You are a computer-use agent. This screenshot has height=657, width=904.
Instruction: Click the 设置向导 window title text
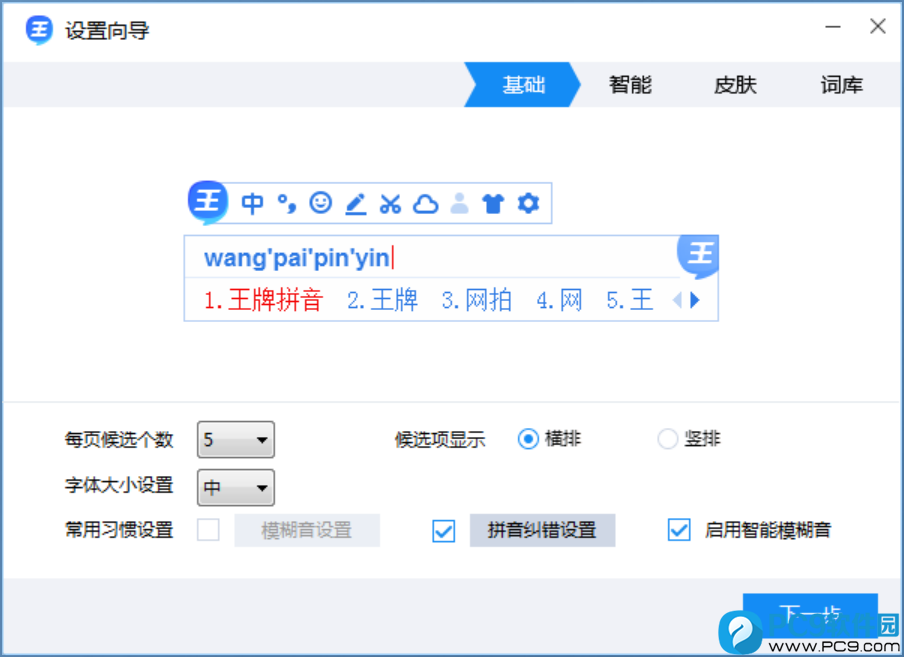pyautogui.click(x=107, y=31)
